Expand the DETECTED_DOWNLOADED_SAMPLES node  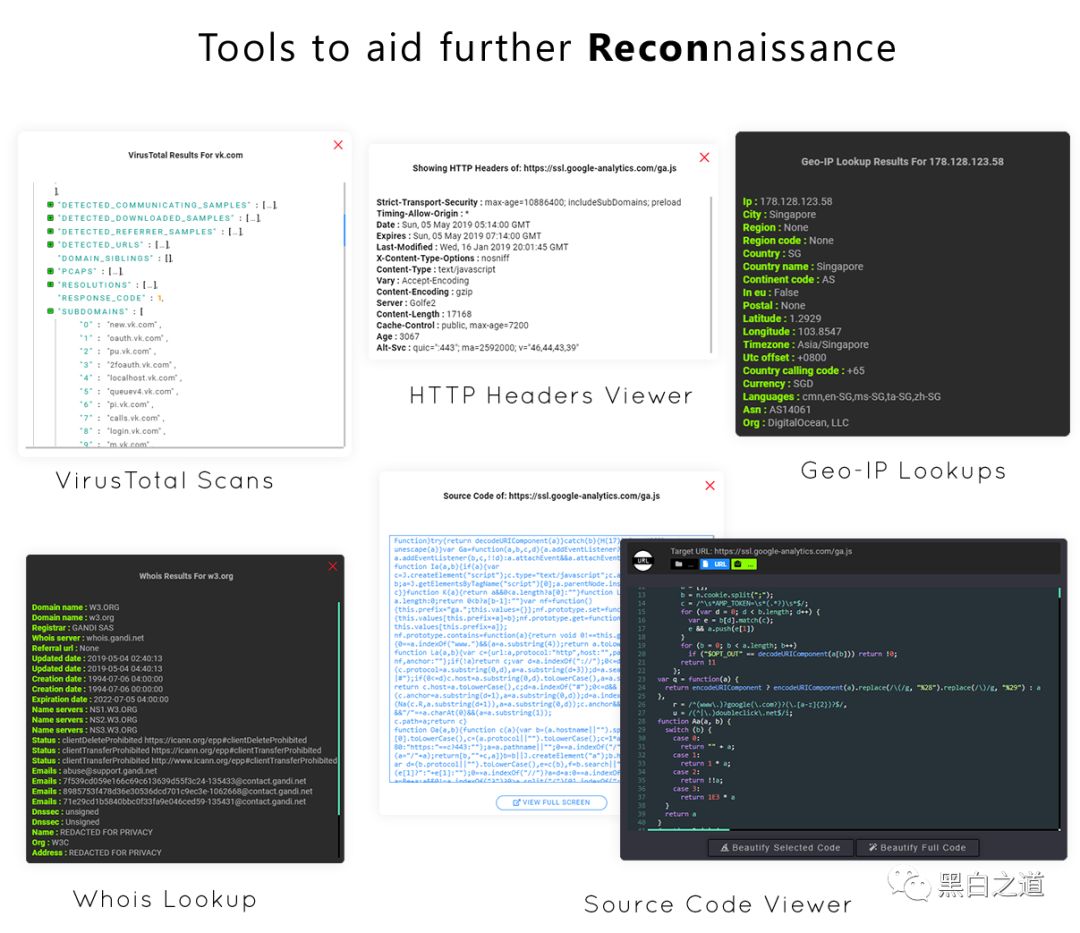50,218
